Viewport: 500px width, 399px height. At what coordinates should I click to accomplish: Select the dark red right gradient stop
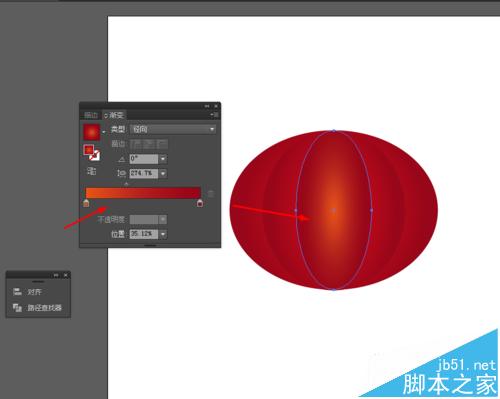tap(200, 203)
